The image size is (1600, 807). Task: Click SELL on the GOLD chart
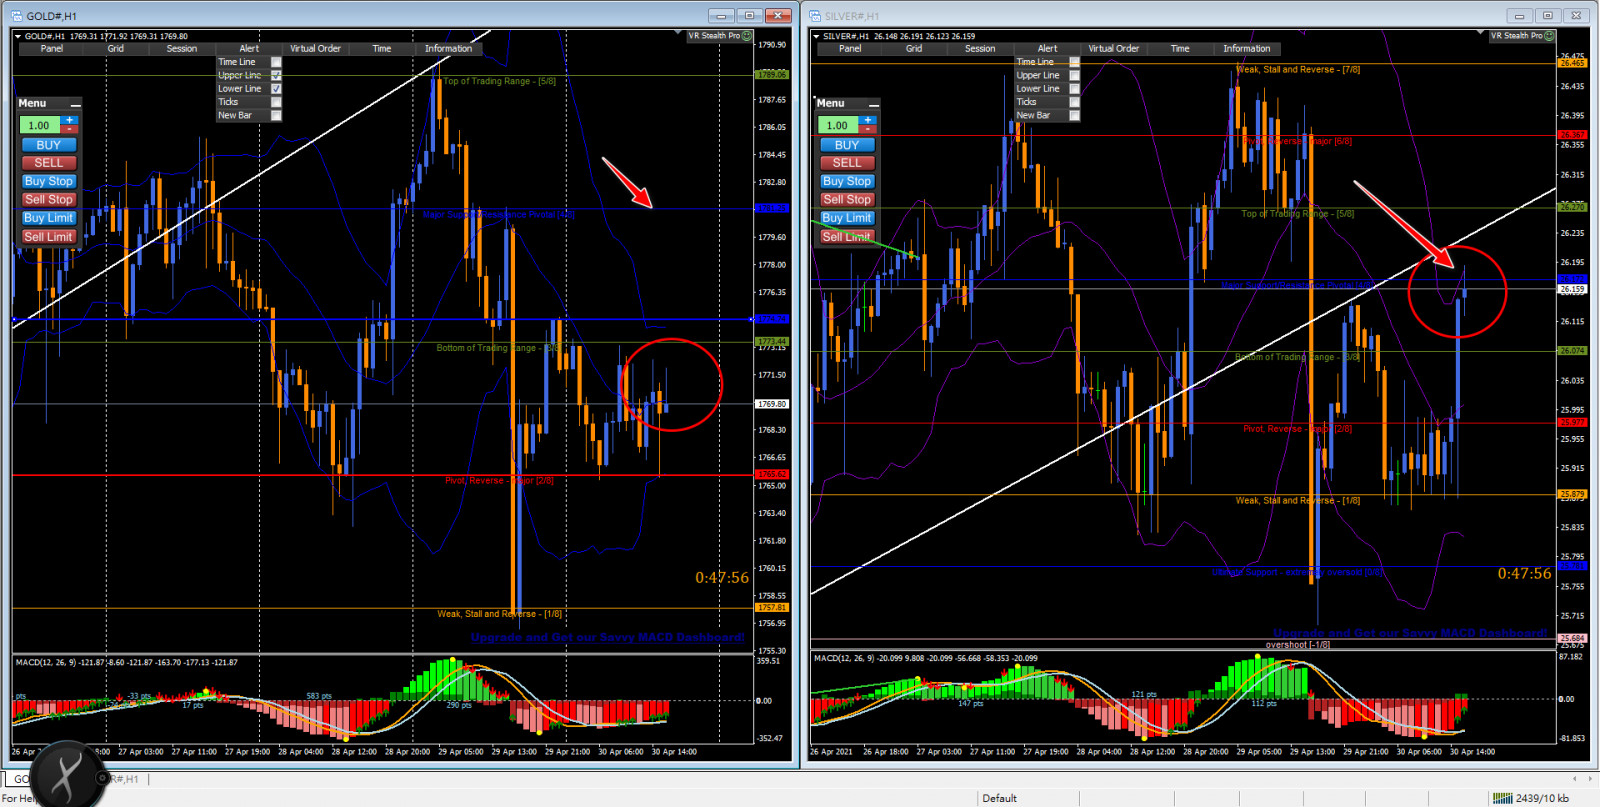click(49, 163)
